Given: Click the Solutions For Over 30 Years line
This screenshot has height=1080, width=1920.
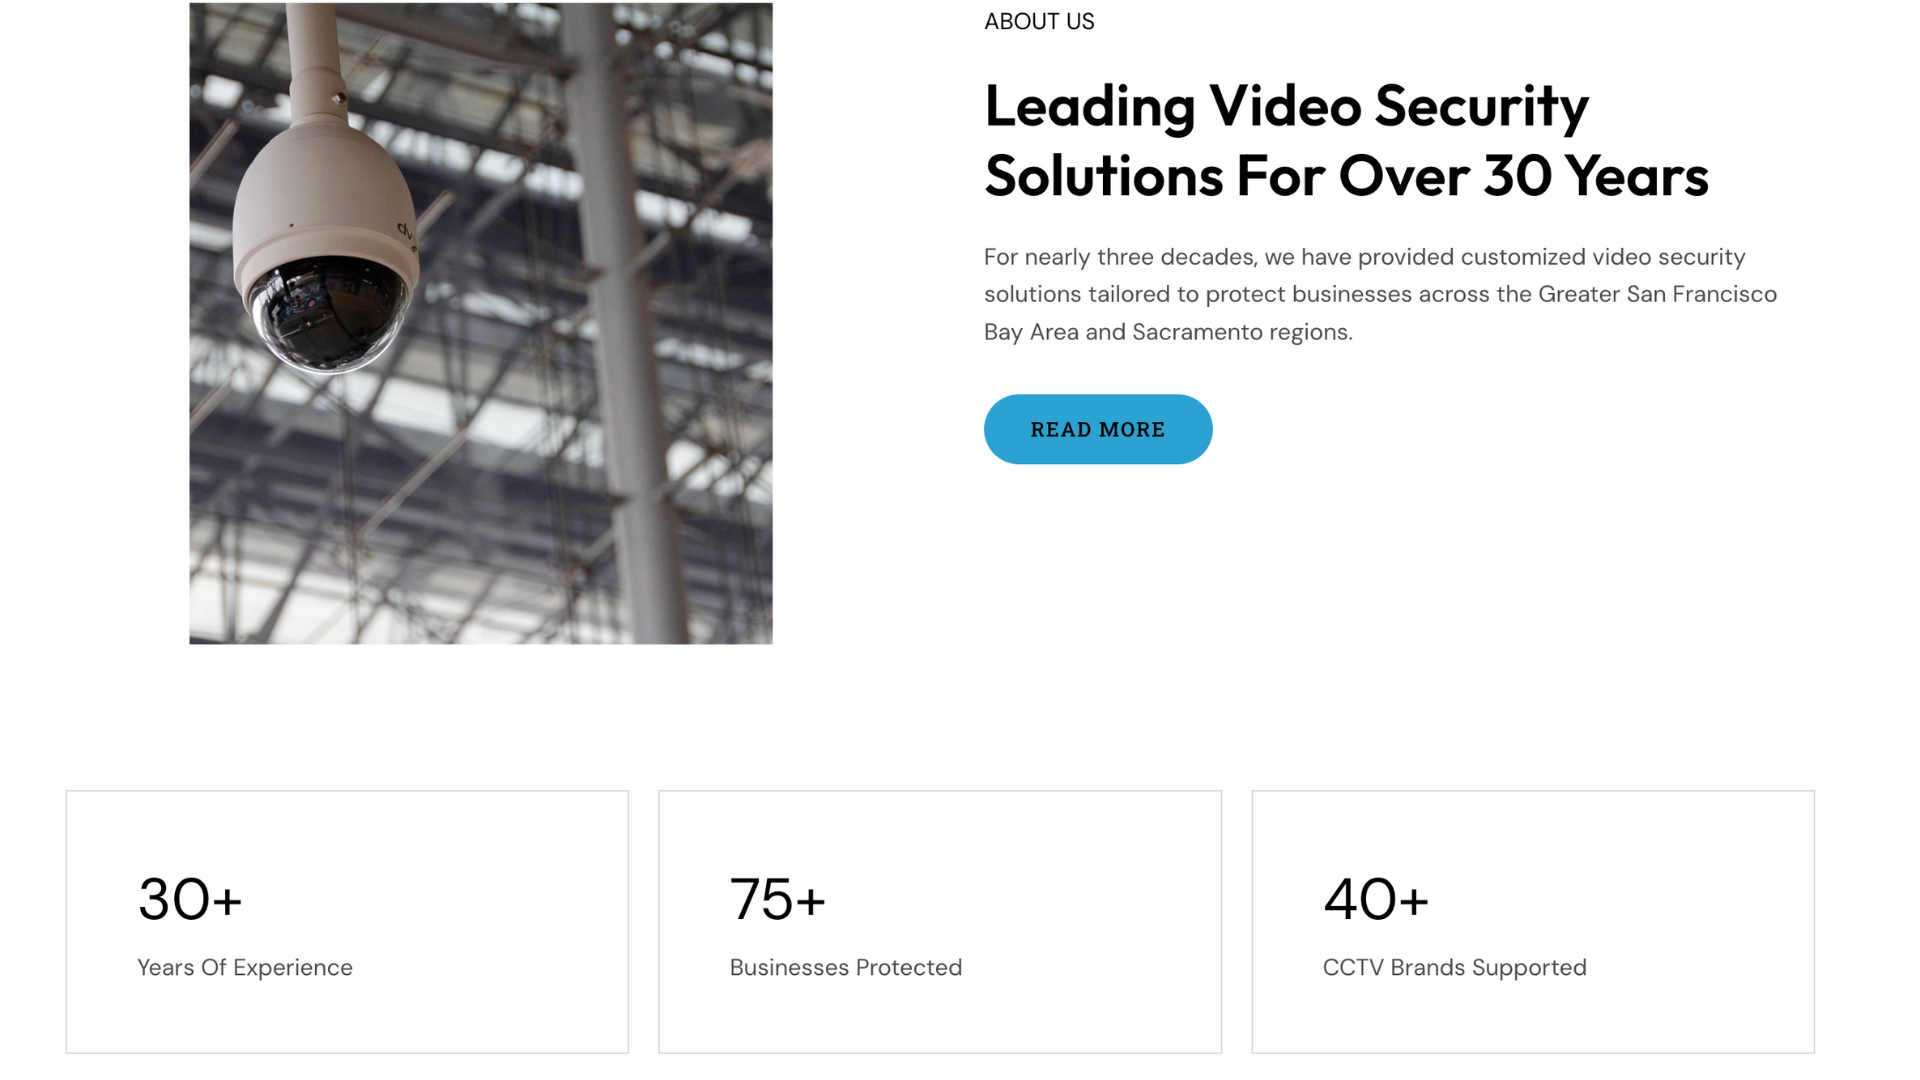Looking at the screenshot, I should pyautogui.click(x=1346, y=176).
